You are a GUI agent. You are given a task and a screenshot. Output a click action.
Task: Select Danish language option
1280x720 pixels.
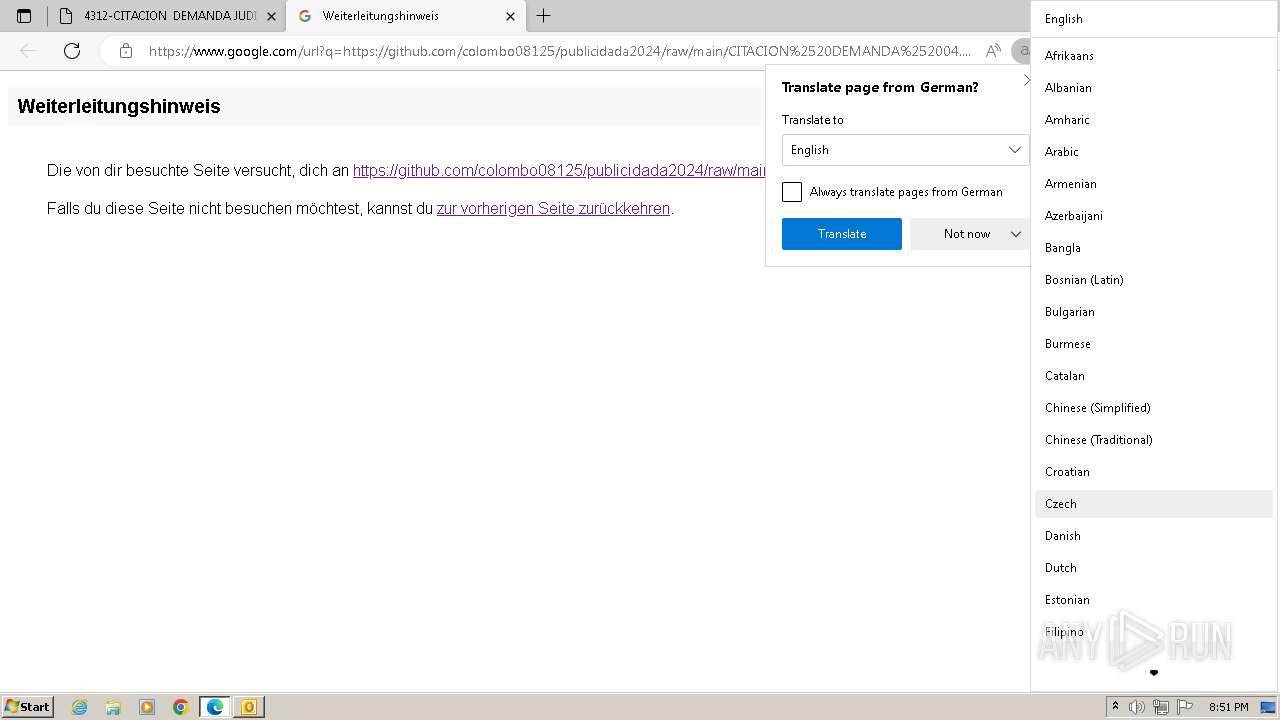click(x=1153, y=536)
